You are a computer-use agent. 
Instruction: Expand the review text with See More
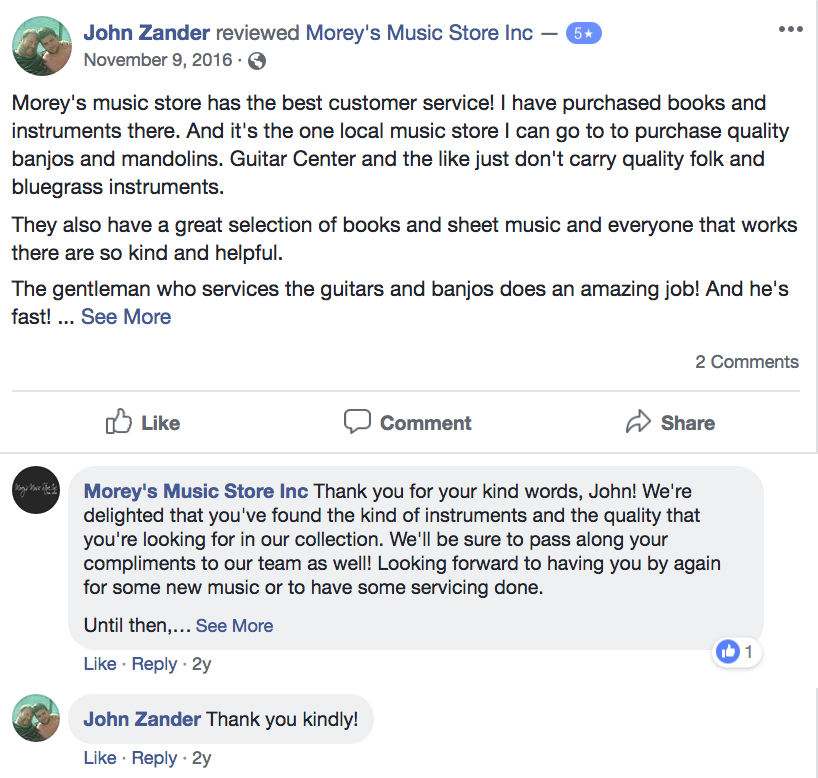[126, 317]
